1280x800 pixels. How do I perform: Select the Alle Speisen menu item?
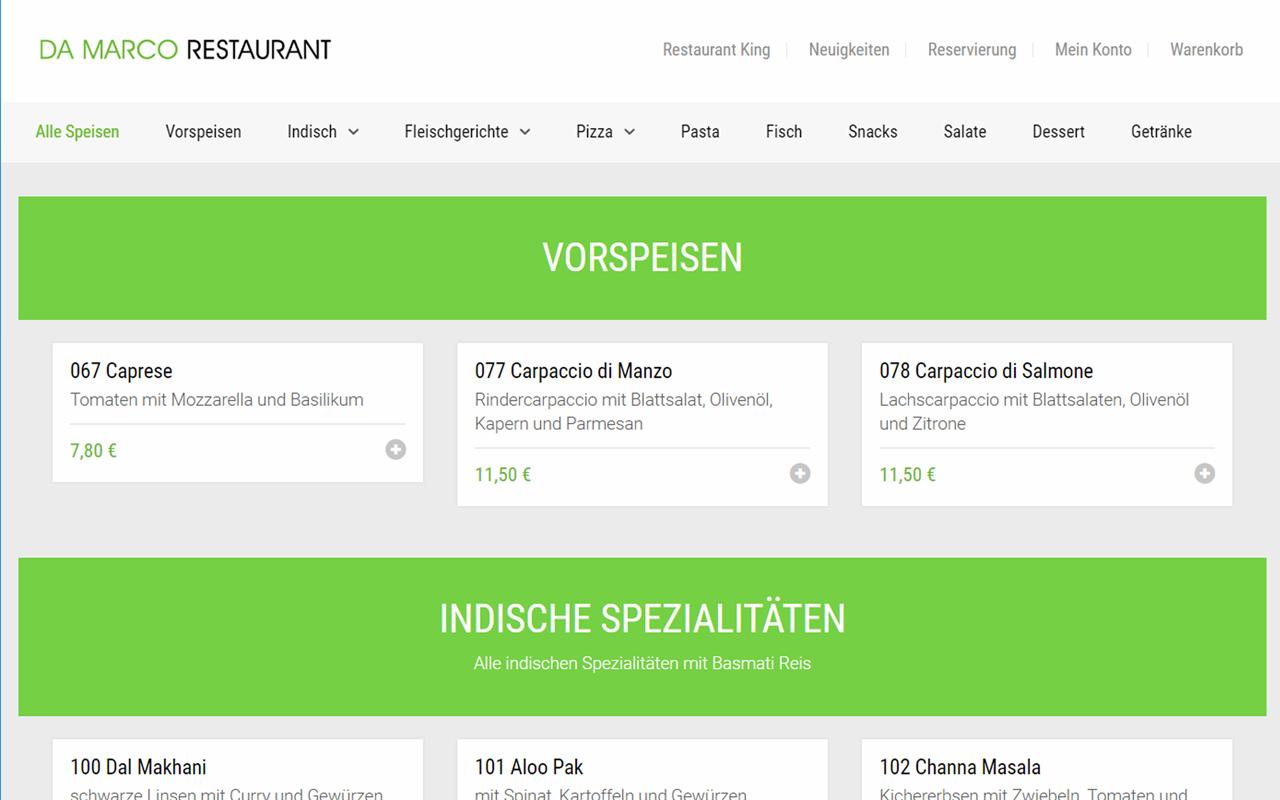click(x=77, y=131)
